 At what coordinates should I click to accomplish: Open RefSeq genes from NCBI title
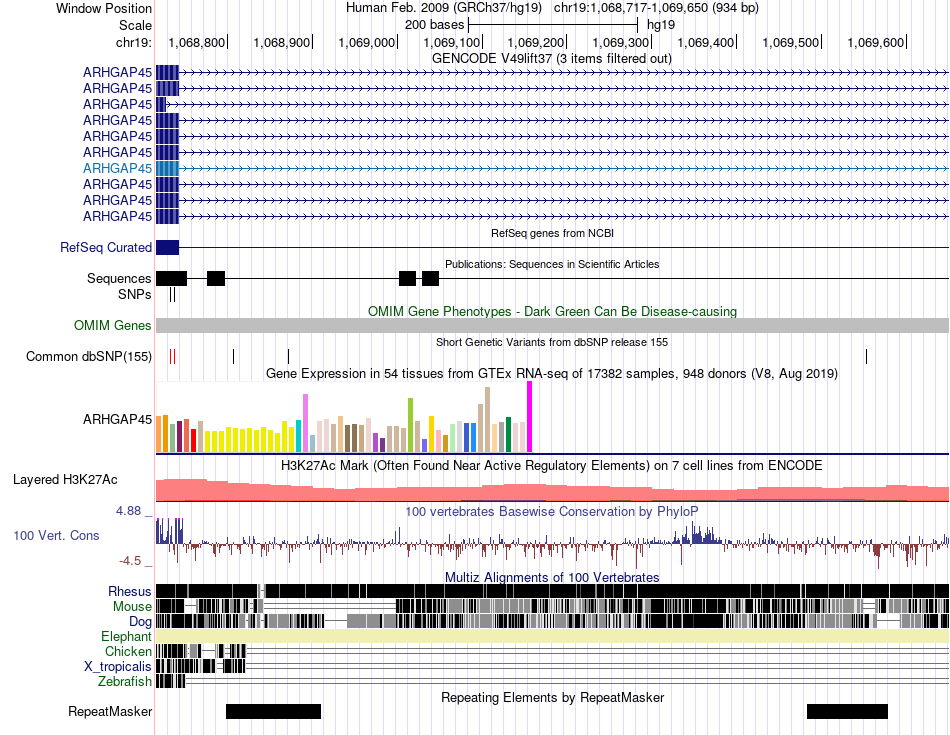point(552,233)
